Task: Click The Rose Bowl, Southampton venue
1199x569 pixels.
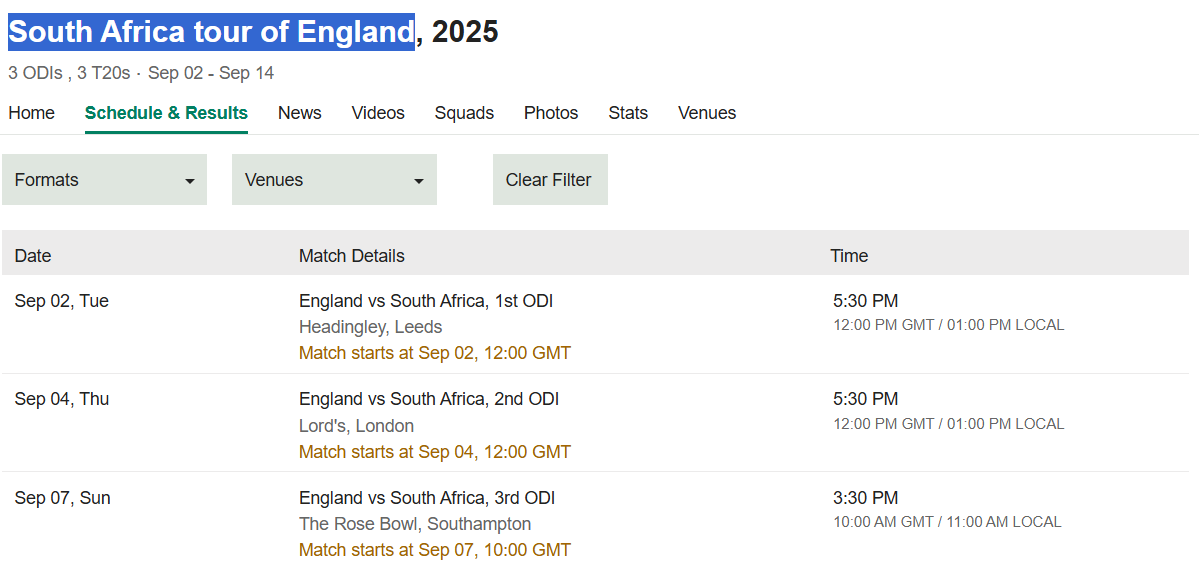Action: tap(414, 525)
